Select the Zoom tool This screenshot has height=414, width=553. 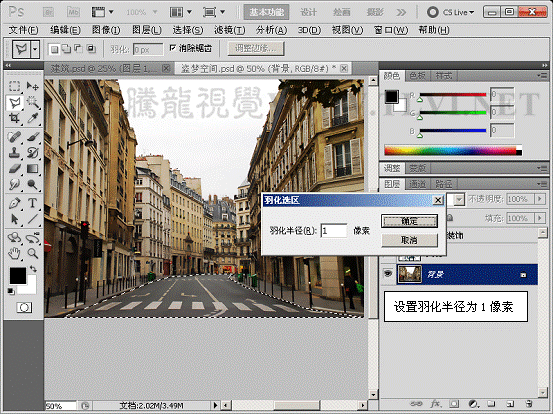(32, 253)
